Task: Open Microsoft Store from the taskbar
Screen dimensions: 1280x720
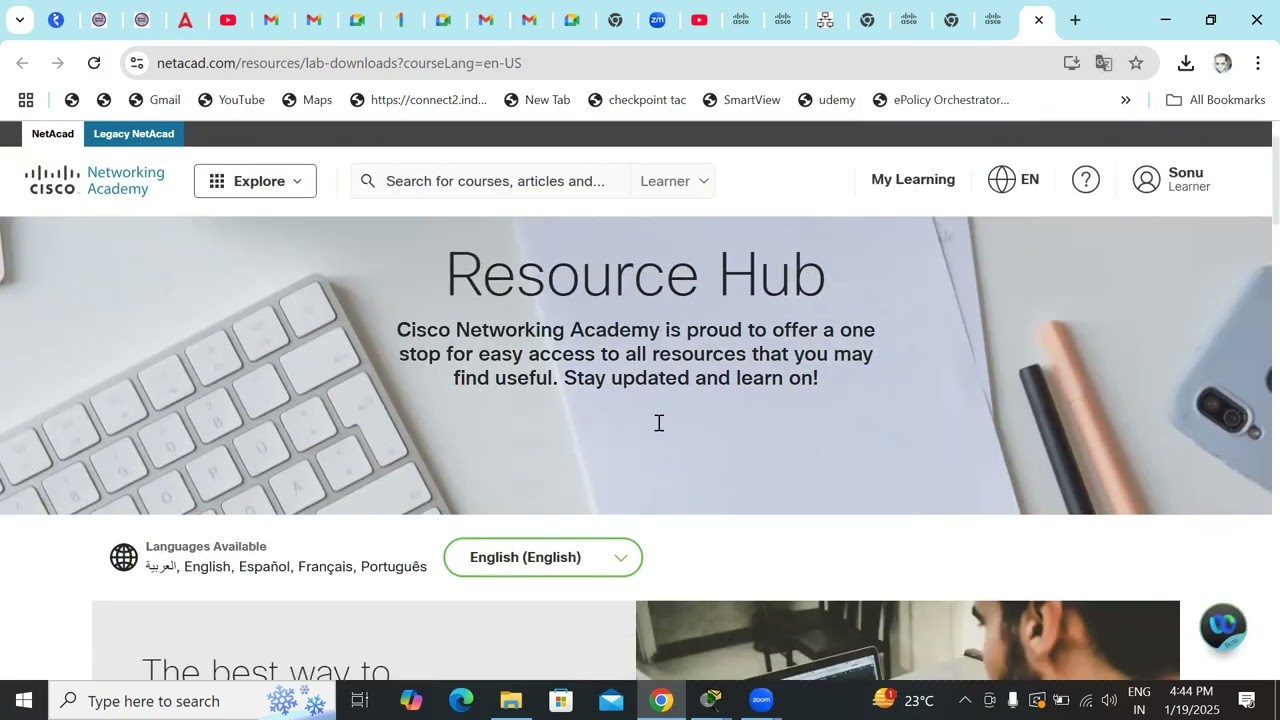Action: [x=561, y=700]
